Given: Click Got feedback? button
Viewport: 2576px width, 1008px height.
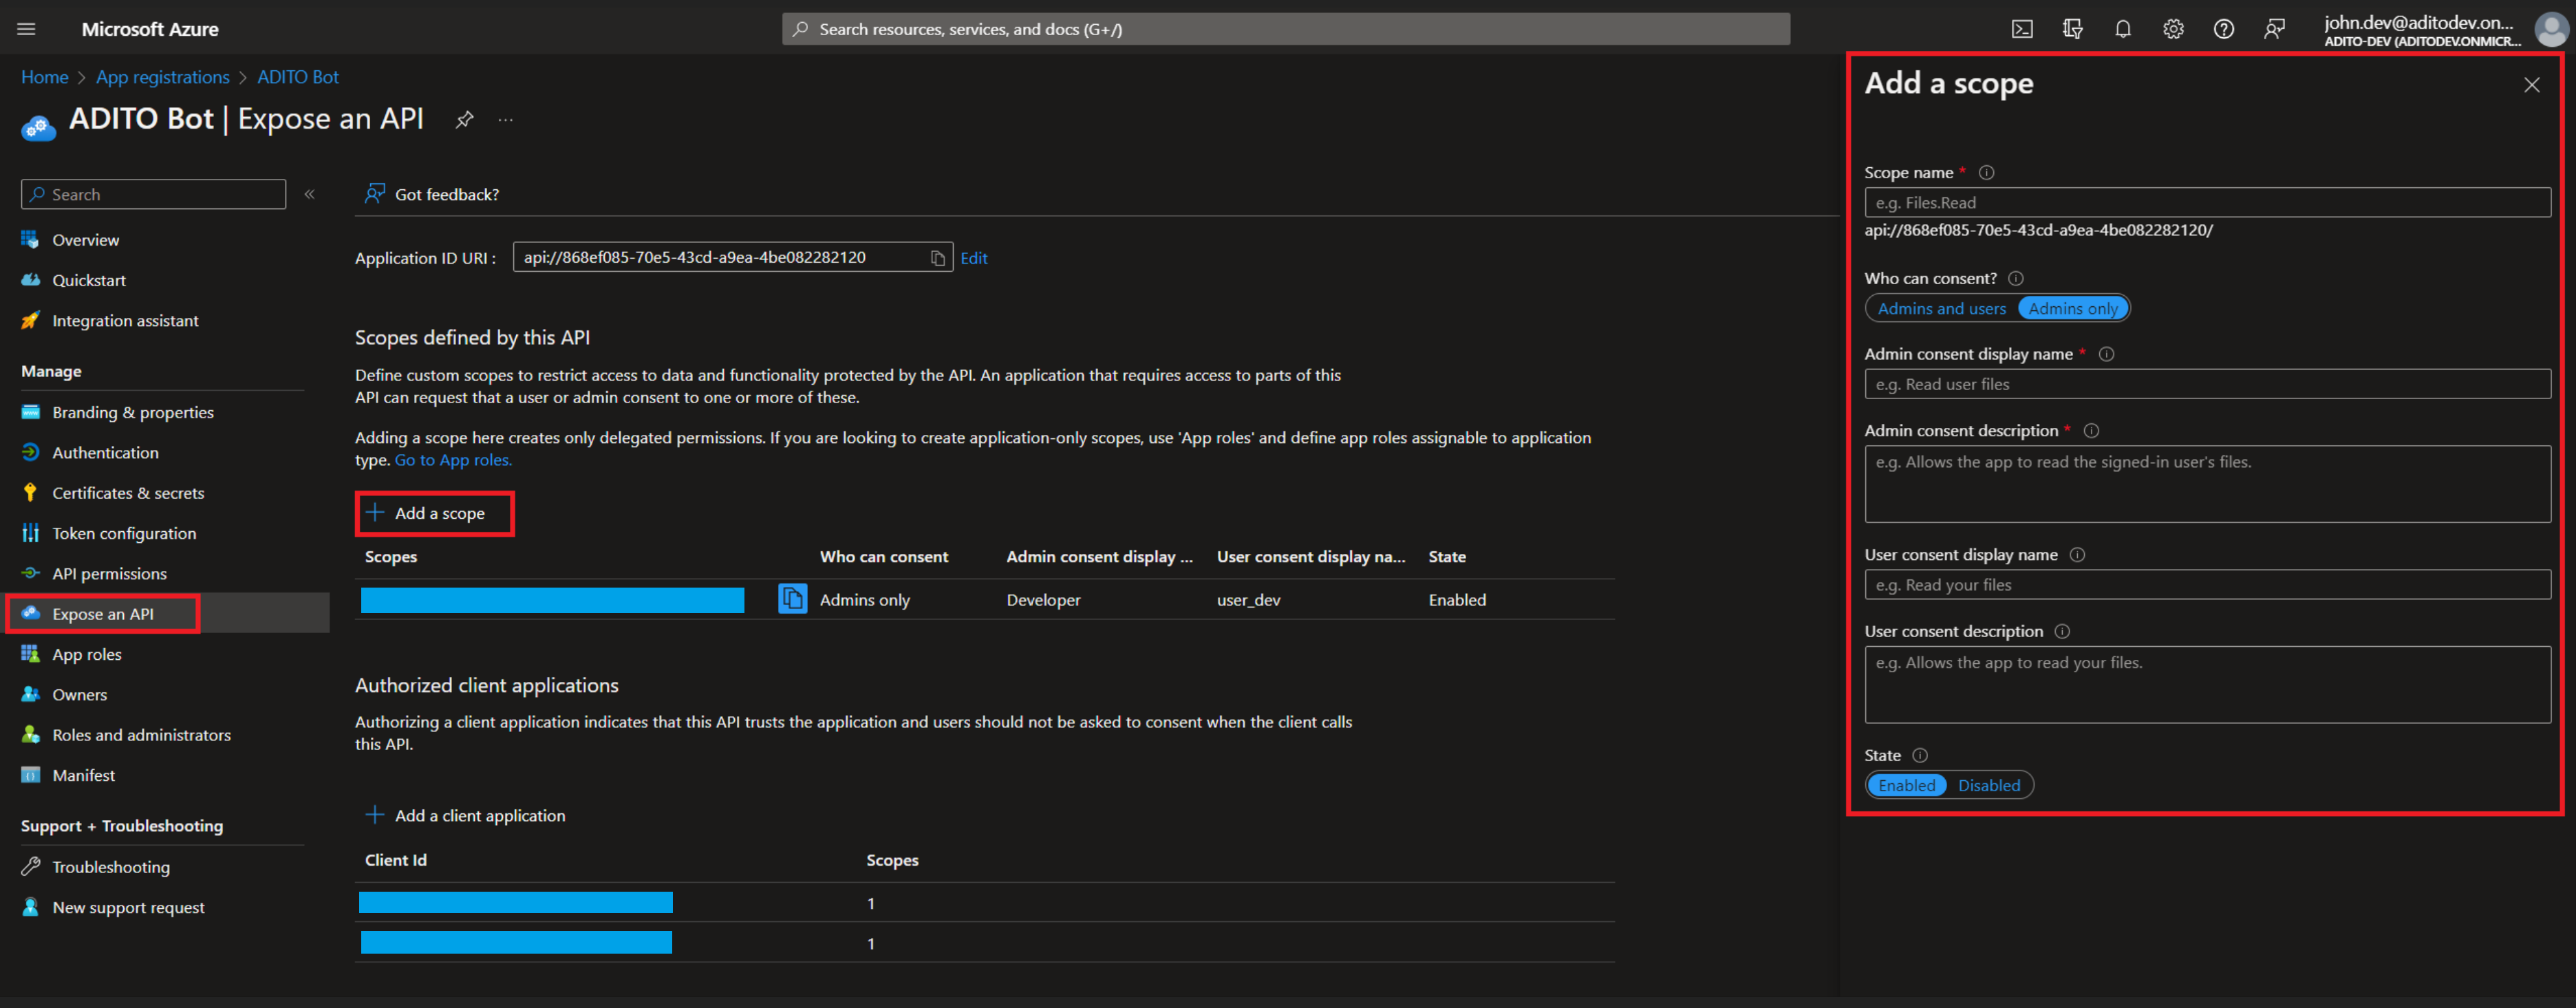Looking at the screenshot, I should click(432, 194).
